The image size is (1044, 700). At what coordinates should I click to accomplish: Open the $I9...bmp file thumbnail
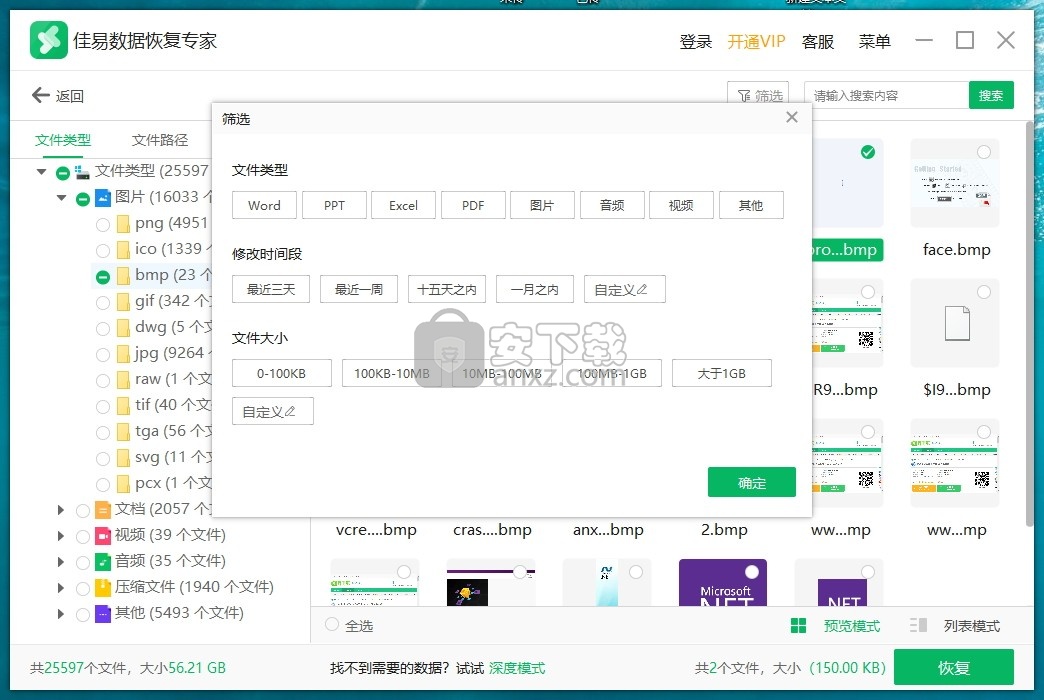coord(956,323)
